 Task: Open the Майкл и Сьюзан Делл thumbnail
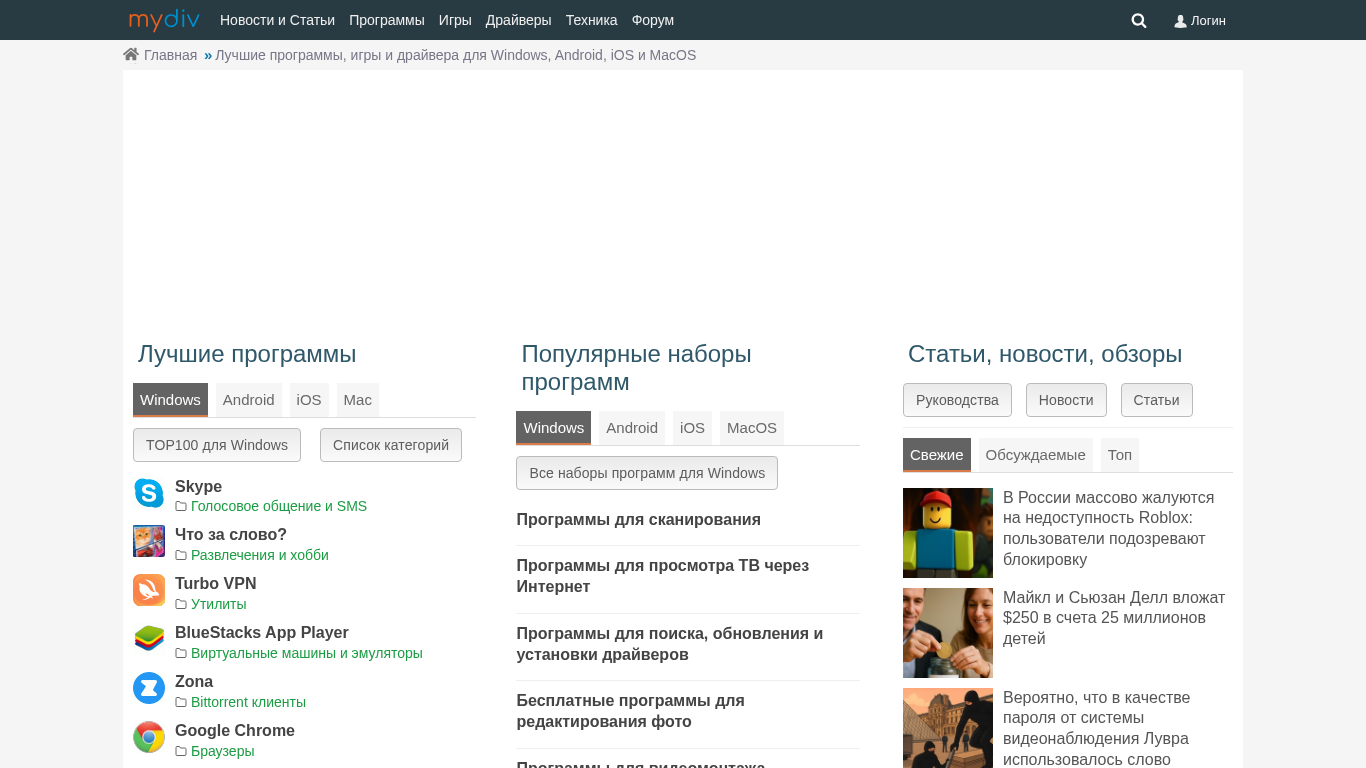948,633
